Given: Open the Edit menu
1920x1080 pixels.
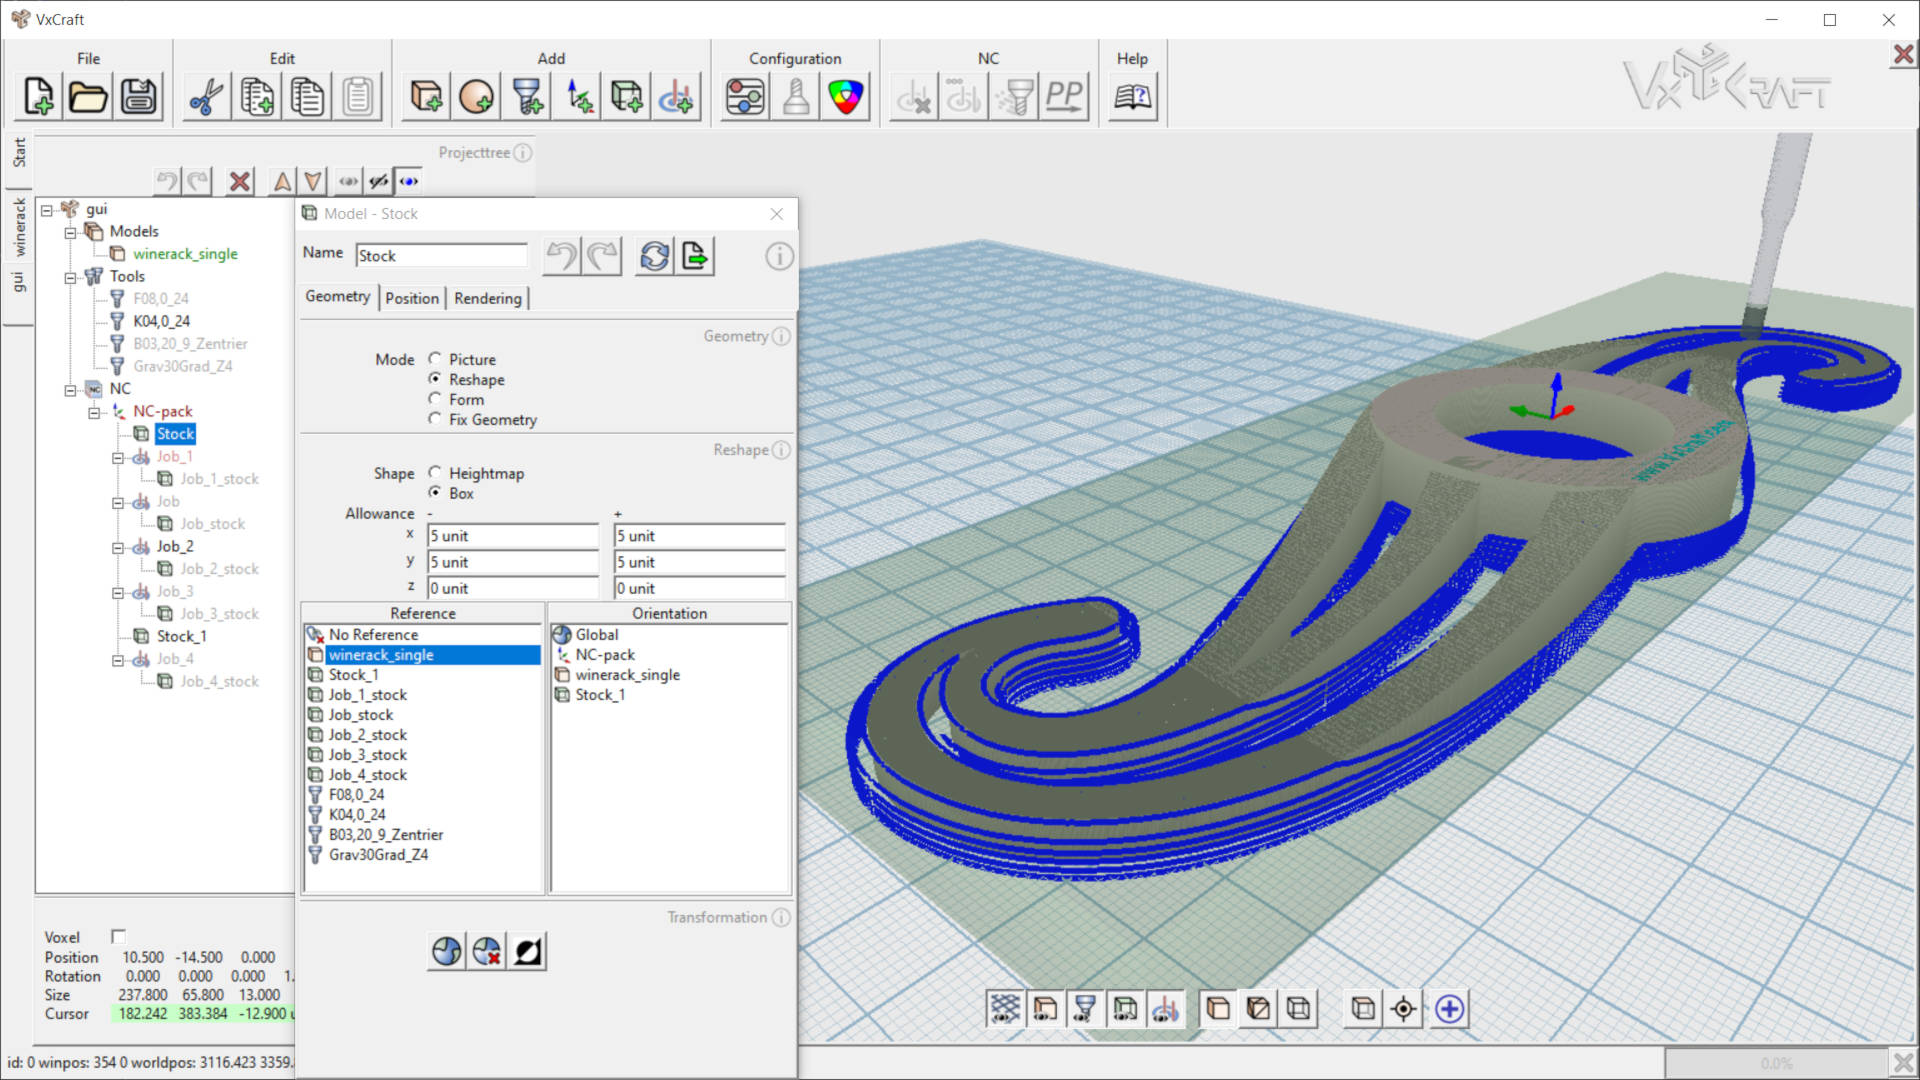Looking at the screenshot, I should [282, 58].
